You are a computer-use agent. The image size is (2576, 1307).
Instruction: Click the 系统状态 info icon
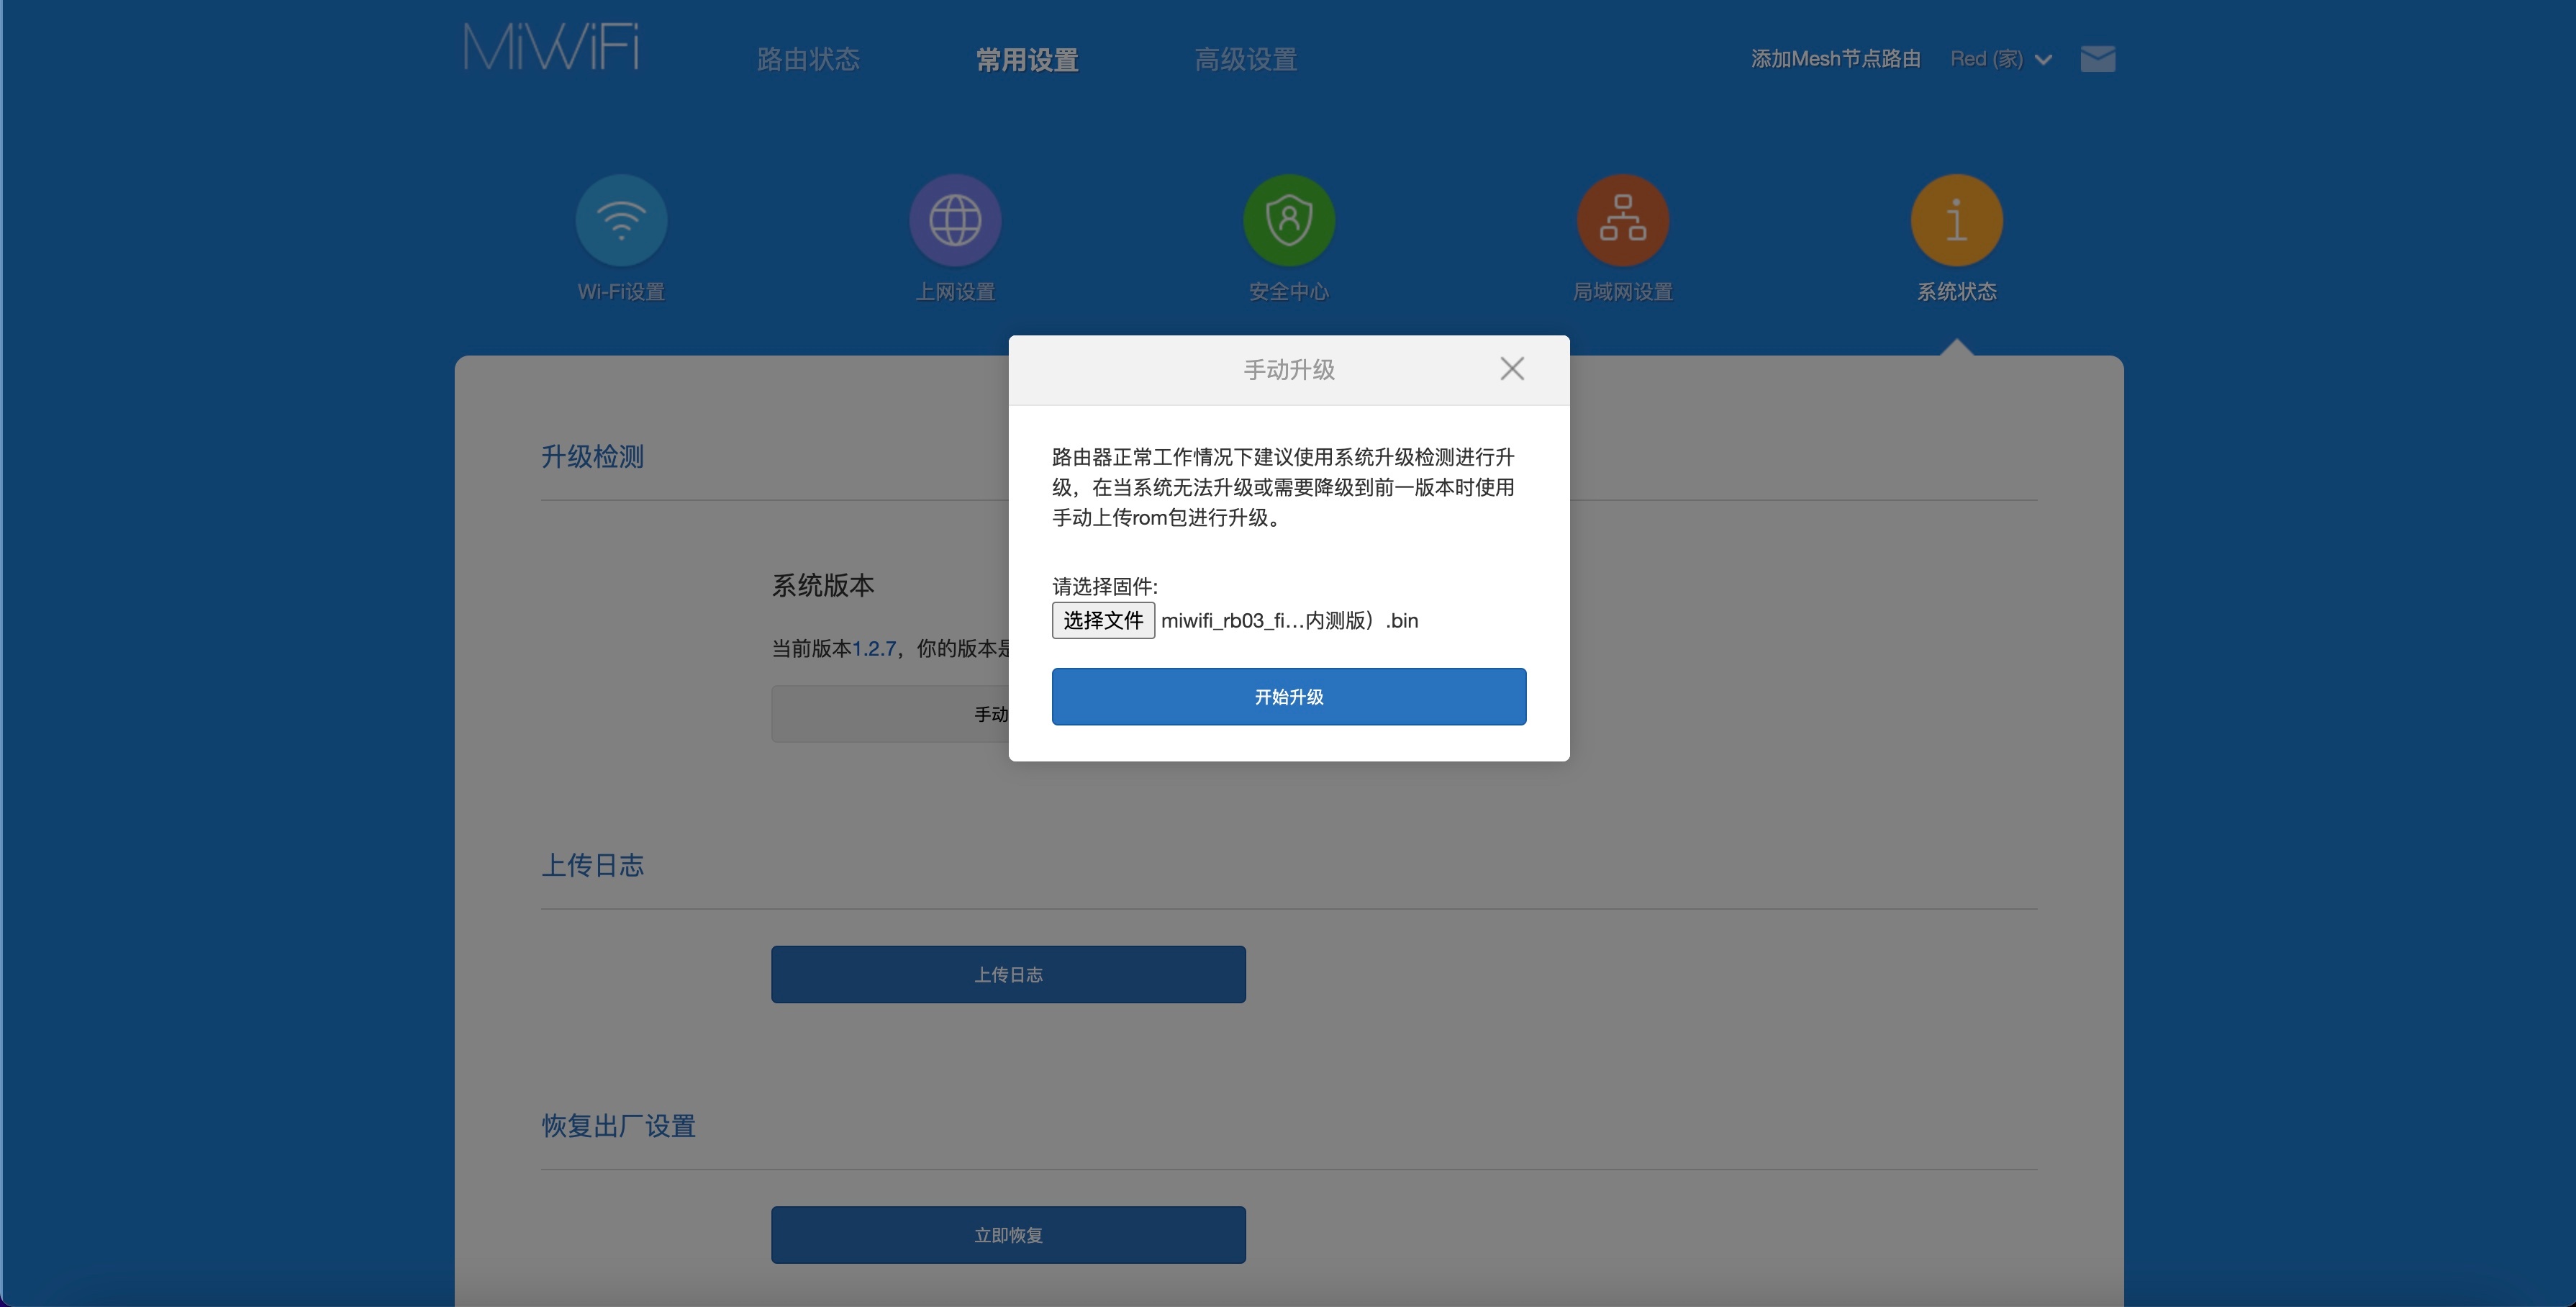point(1956,220)
